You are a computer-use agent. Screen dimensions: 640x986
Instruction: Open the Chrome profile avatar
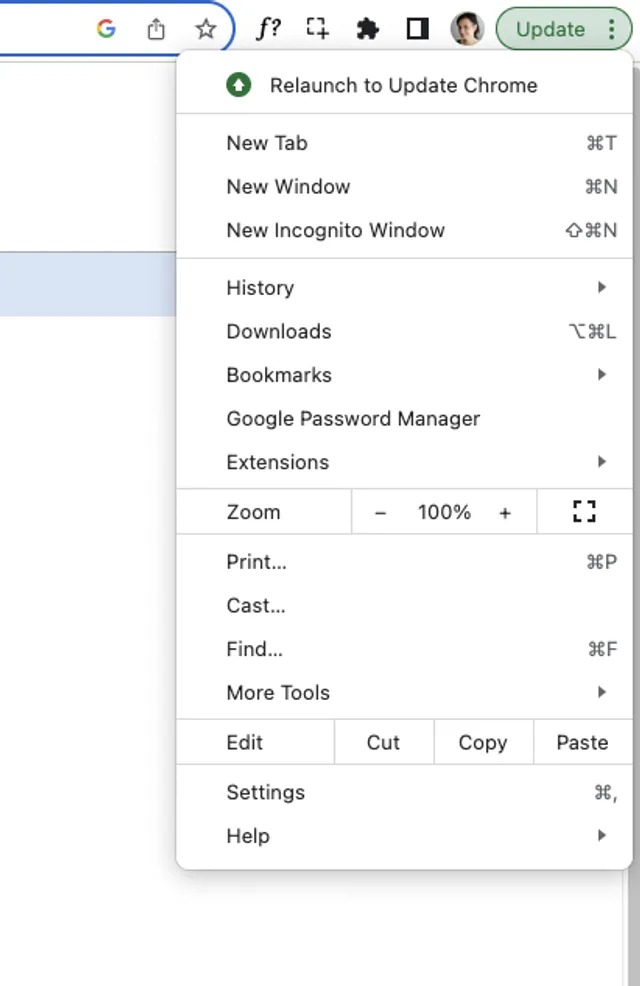tap(466, 29)
